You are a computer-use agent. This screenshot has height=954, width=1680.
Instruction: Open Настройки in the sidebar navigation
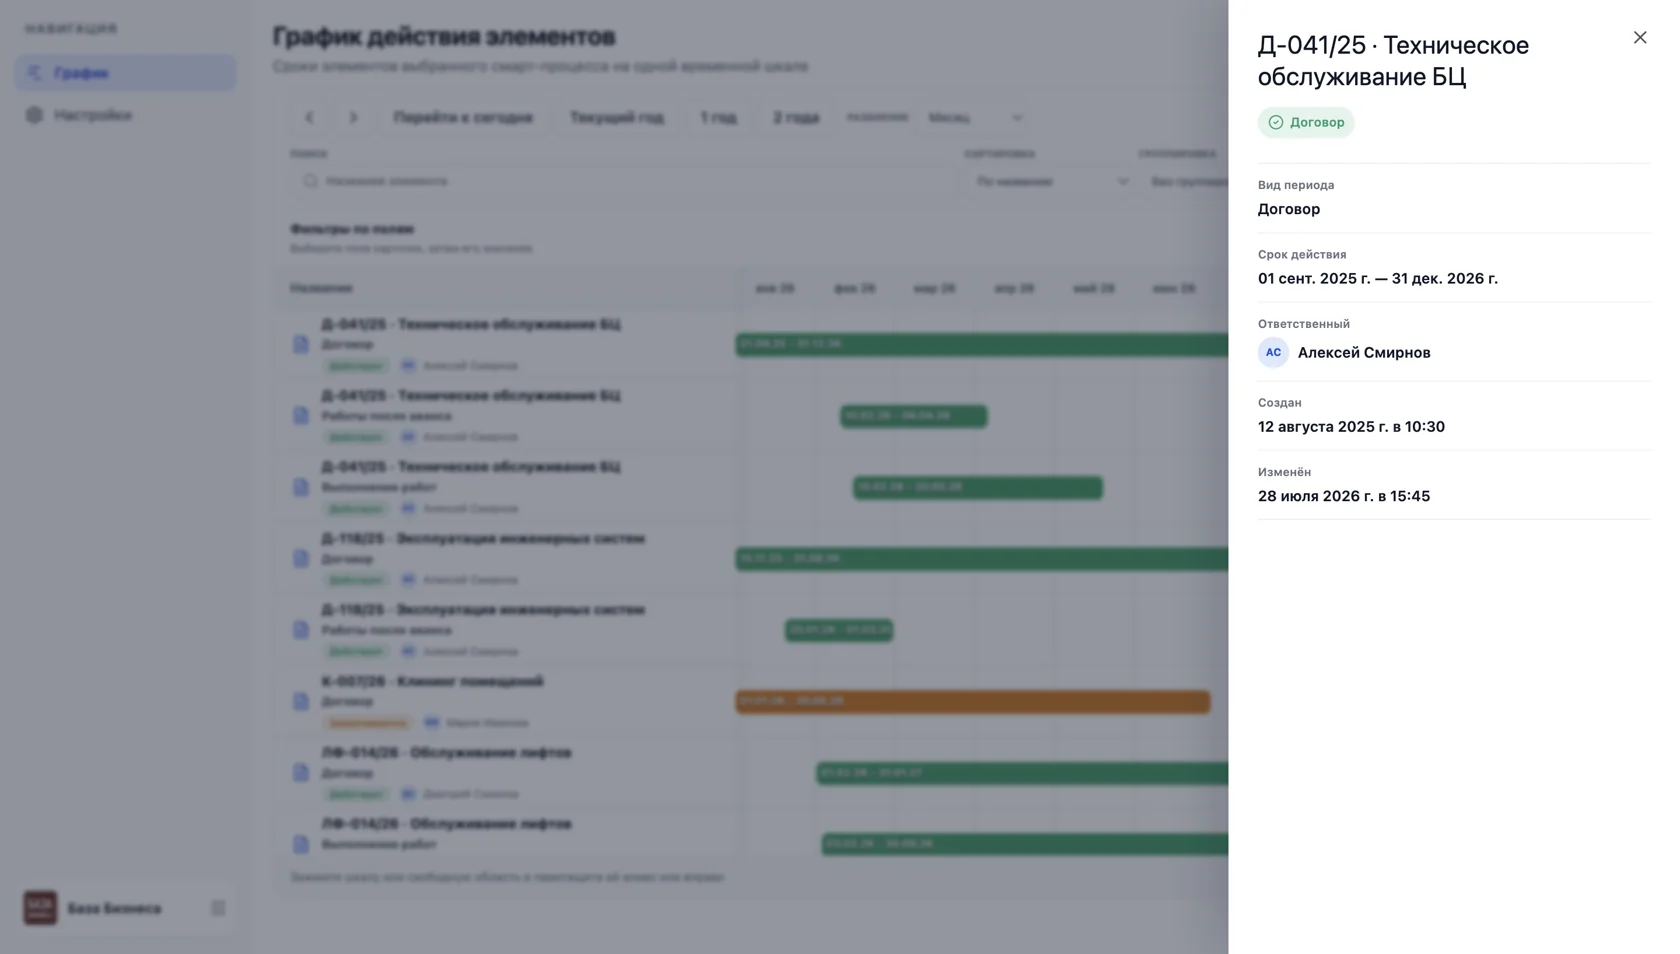[125, 115]
